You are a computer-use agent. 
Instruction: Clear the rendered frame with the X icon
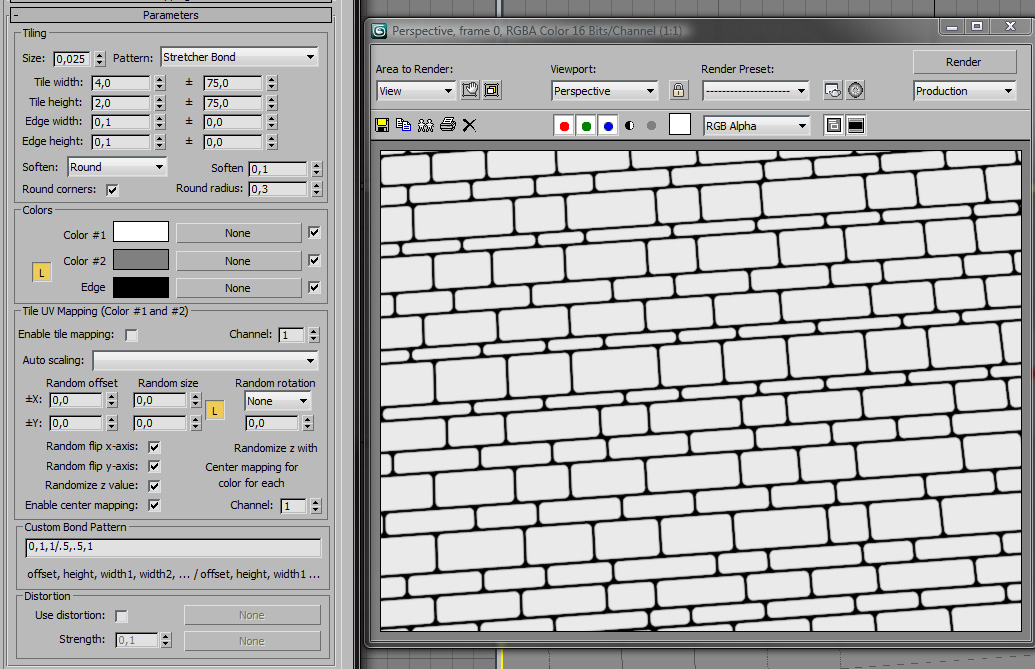click(469, 125)
